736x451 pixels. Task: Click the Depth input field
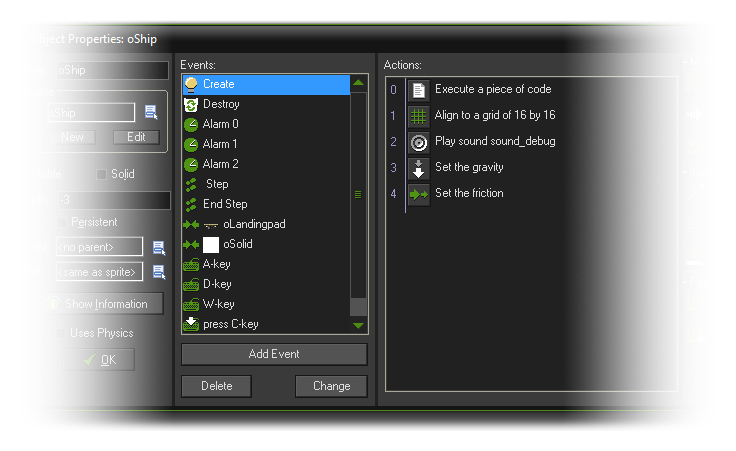point(112,201)
